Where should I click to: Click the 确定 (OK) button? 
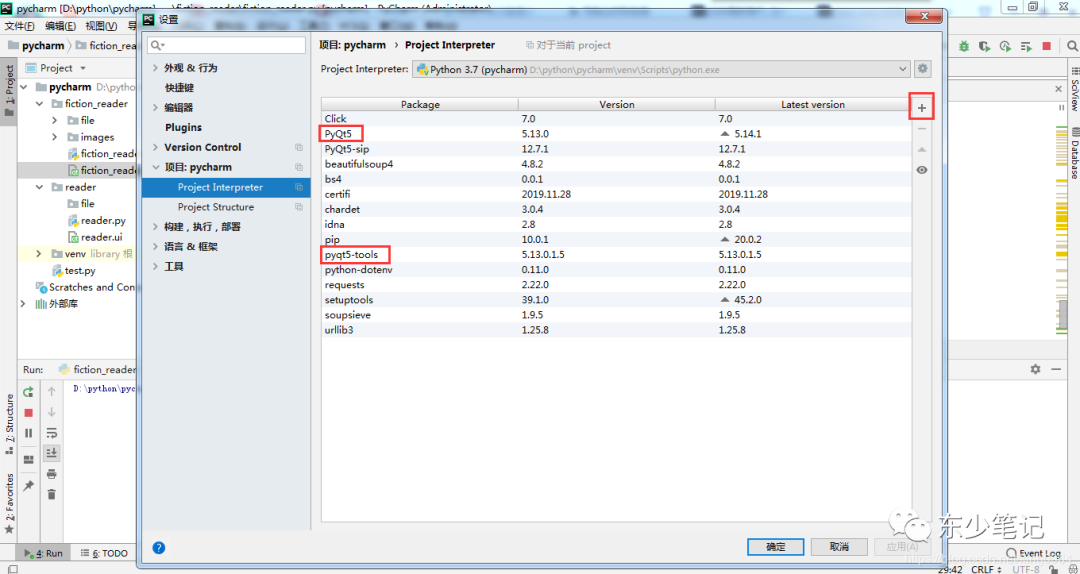(x=775, y=547)
